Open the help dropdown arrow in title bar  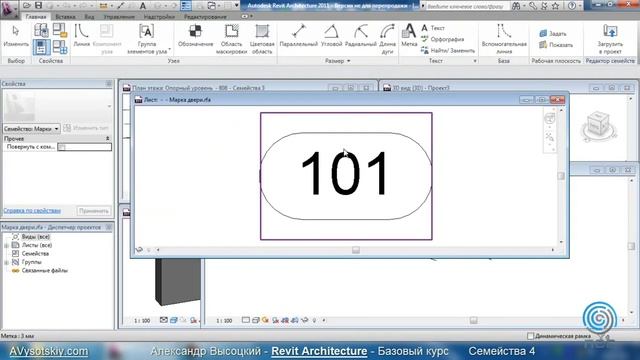pyautogui.click(x=580, y=6)
